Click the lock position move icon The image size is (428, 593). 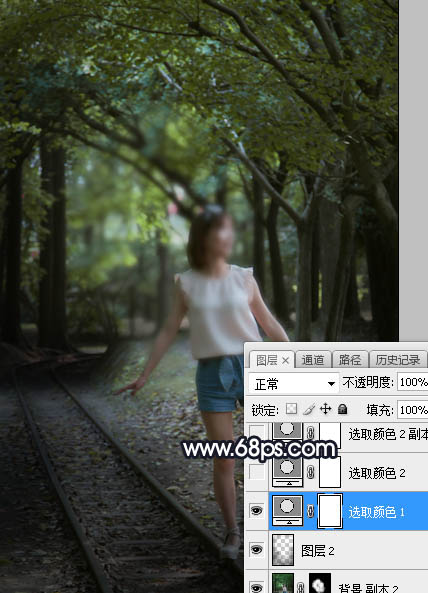326,409
